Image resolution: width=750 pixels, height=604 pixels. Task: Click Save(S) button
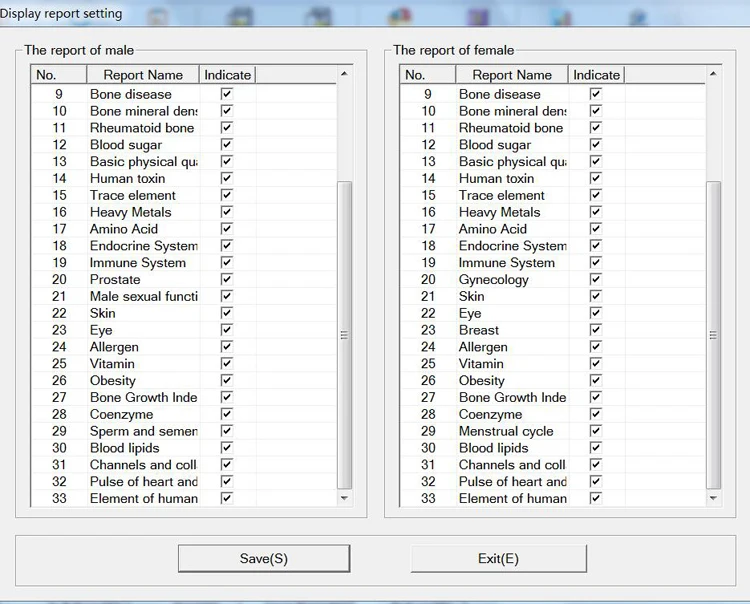(x=264, y=558)
